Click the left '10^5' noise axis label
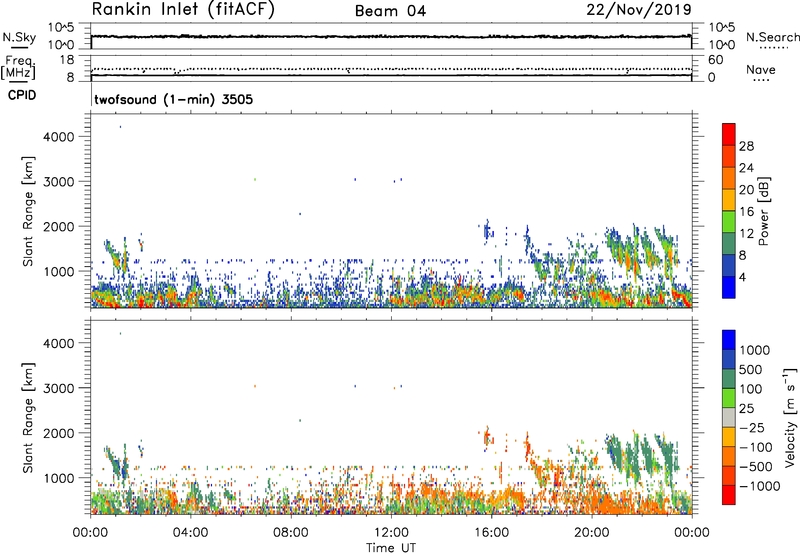The image size is (800, 554). coord(61,28)
